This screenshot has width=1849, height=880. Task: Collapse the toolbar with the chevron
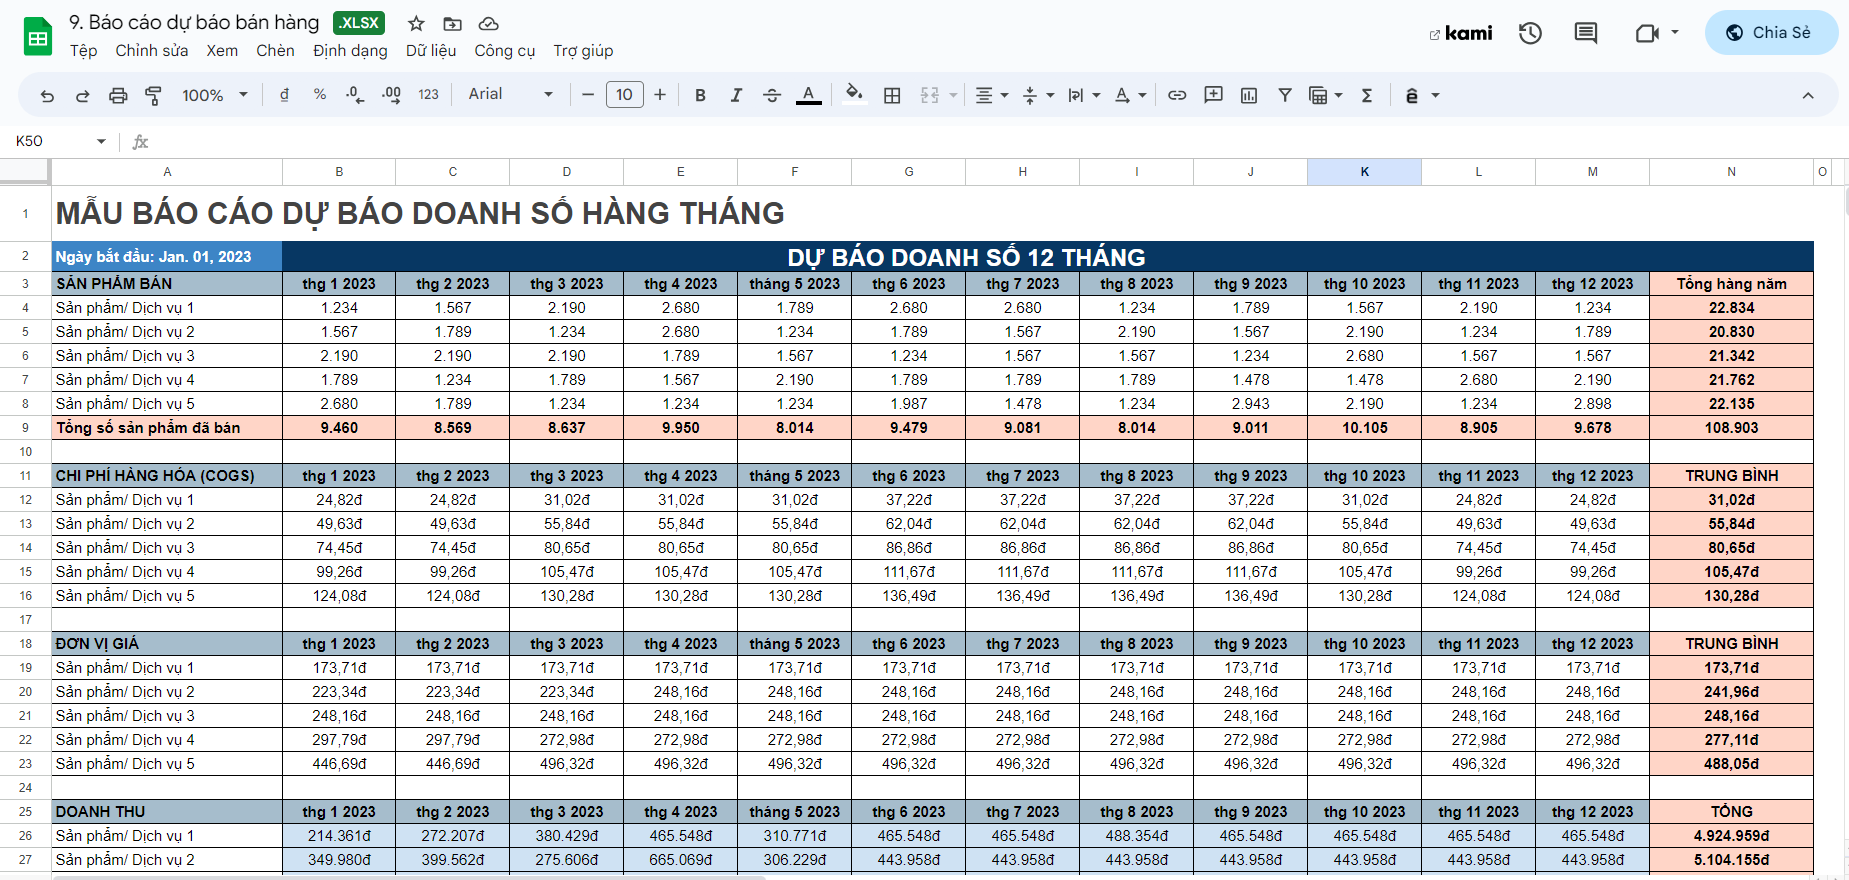(1808, 95)
